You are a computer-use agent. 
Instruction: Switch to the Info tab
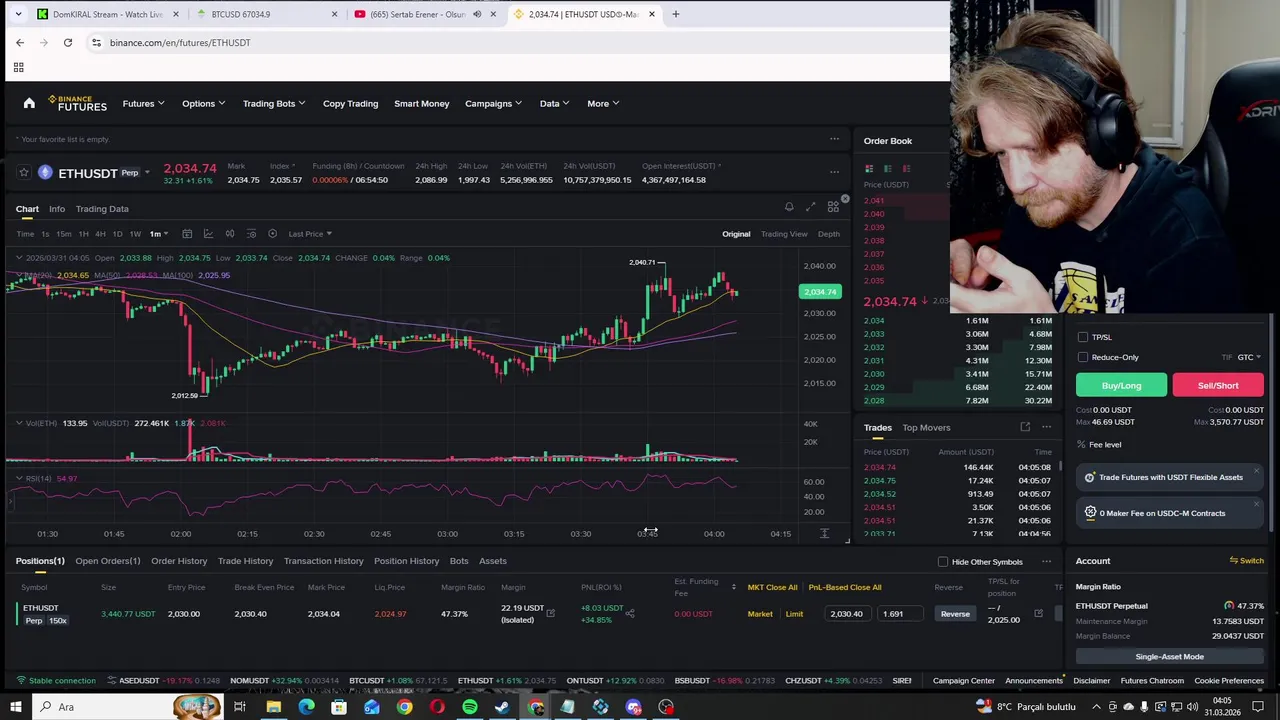57,209
